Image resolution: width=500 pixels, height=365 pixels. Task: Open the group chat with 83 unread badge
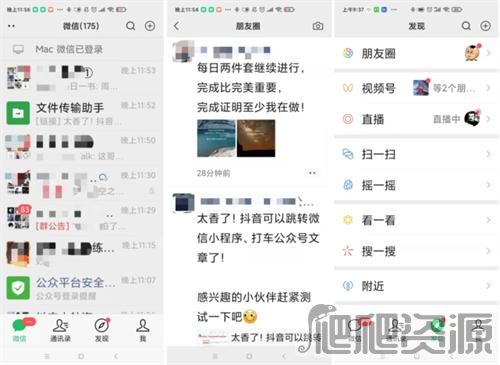pyautogui.click(x=82, y=218)
